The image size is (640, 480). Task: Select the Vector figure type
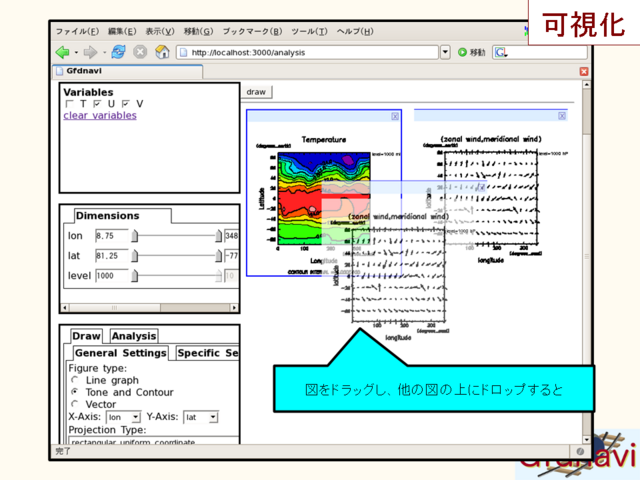[75, 404]
